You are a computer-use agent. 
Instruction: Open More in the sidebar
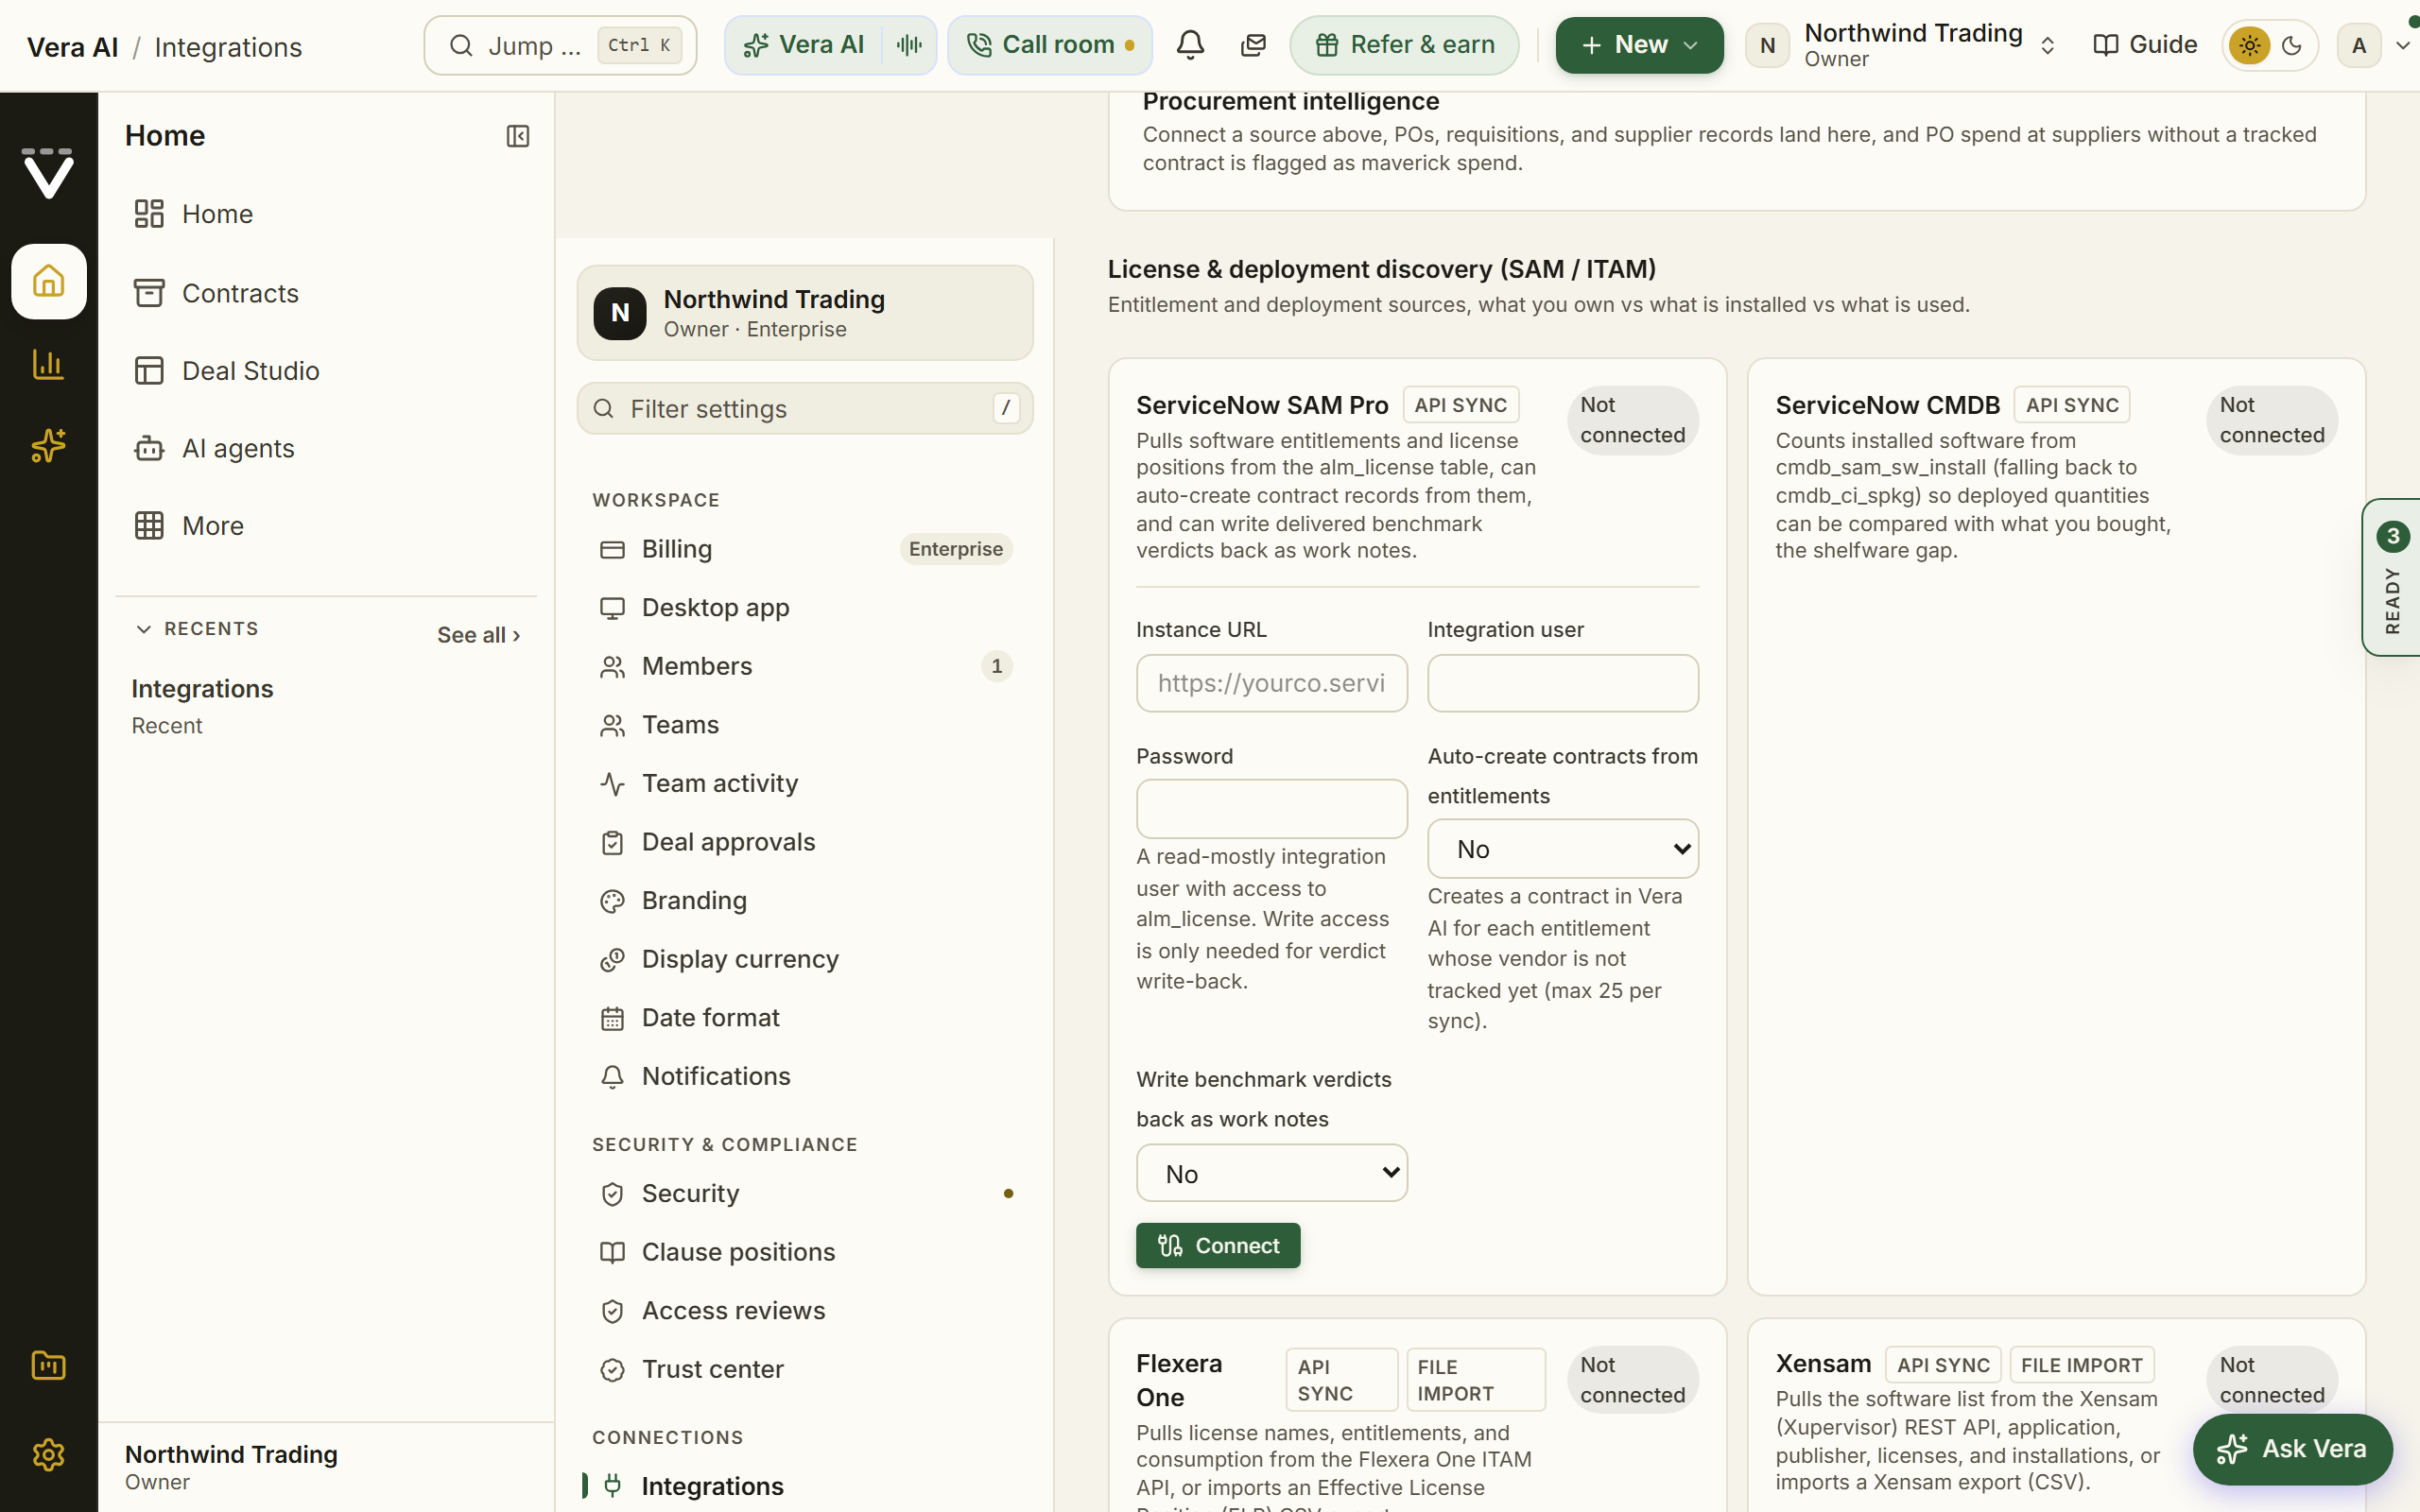[326, 526]
